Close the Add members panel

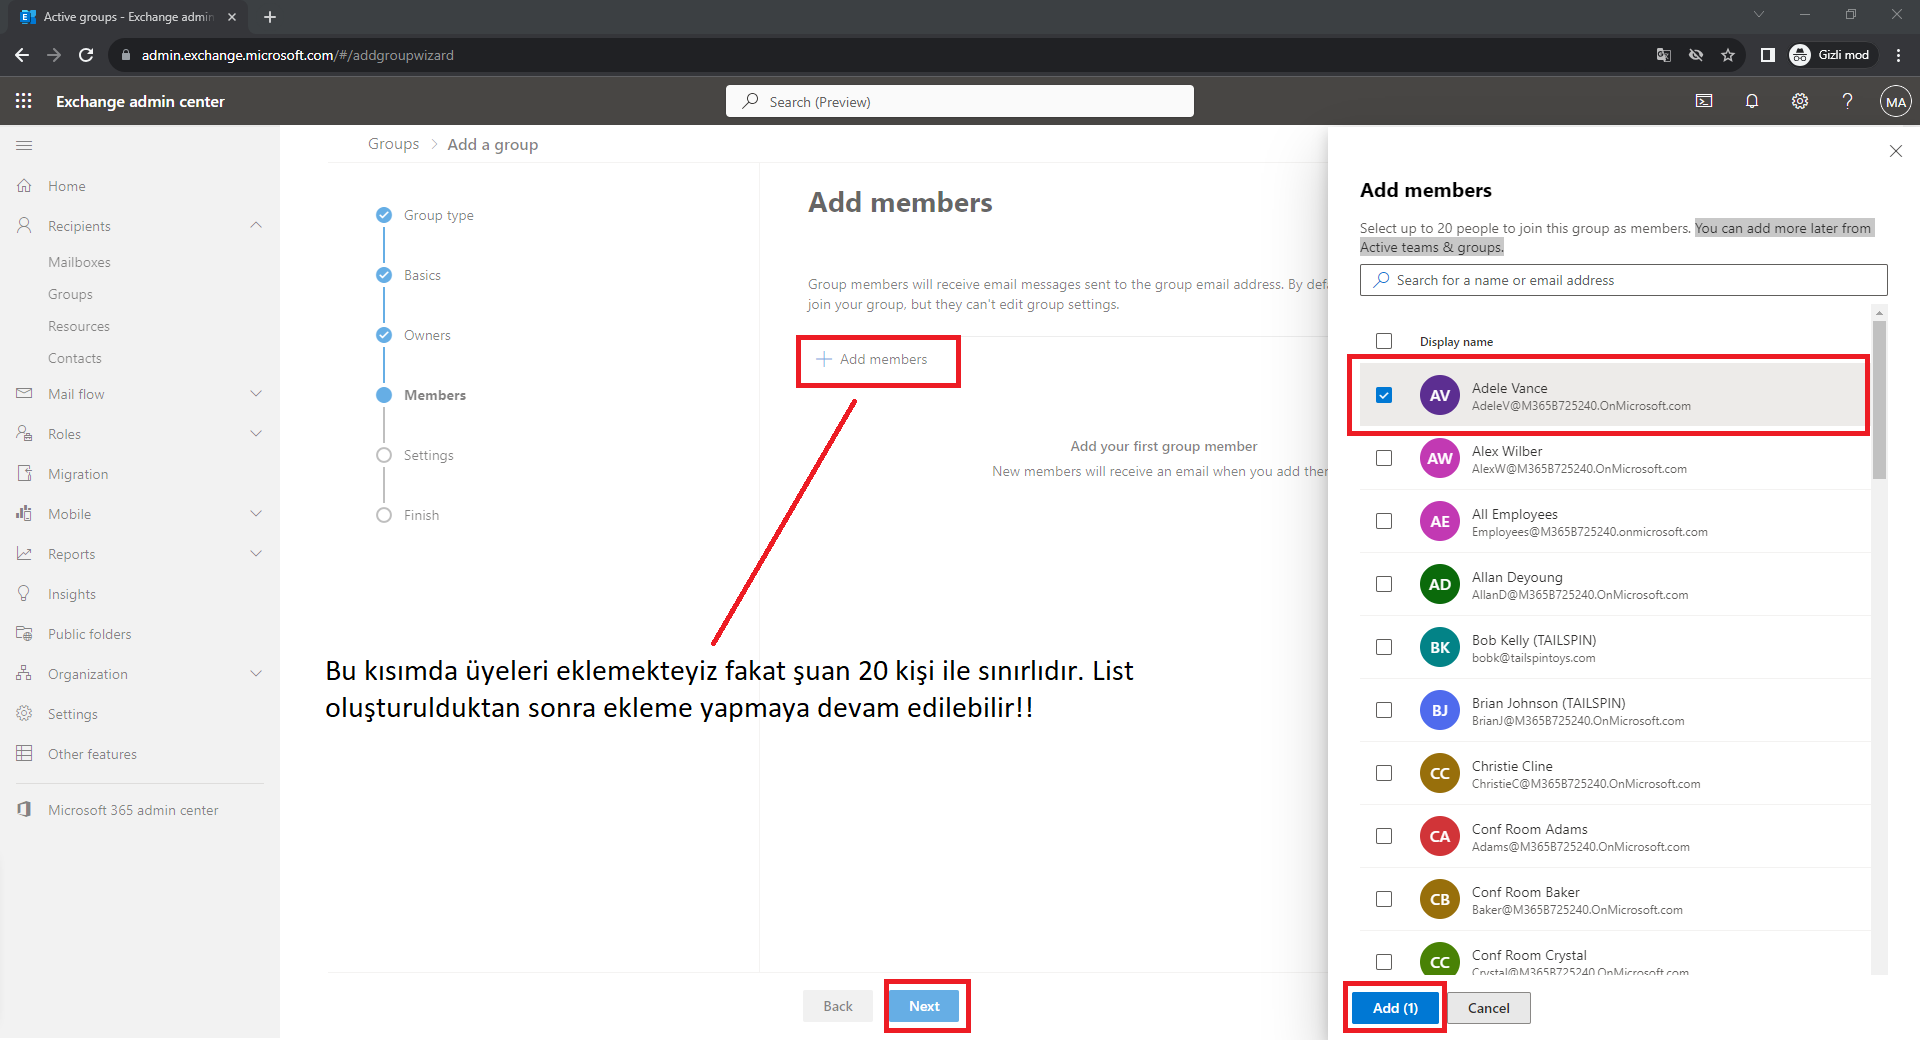click(1895, 151)
